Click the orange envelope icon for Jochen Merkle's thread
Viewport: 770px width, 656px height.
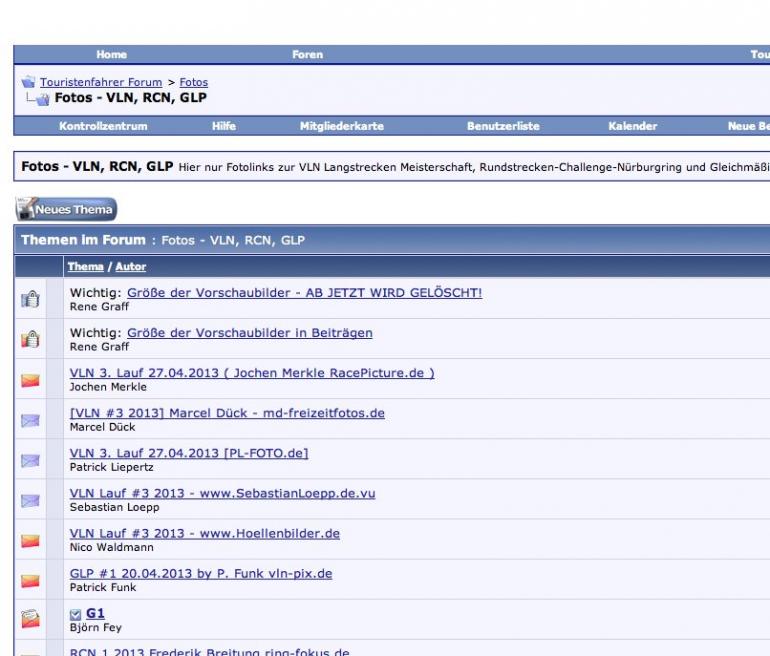click(x=29, y=379)
